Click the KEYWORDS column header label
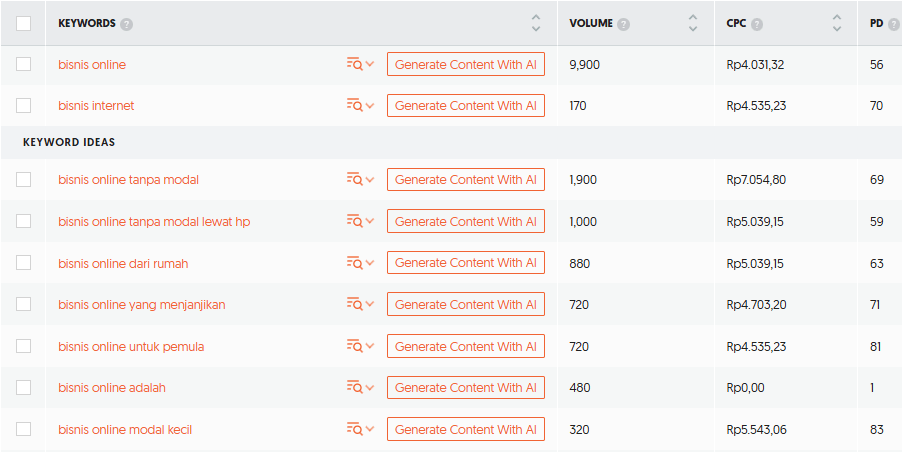Screen dimensions: 902x452 tap(87, 23)
